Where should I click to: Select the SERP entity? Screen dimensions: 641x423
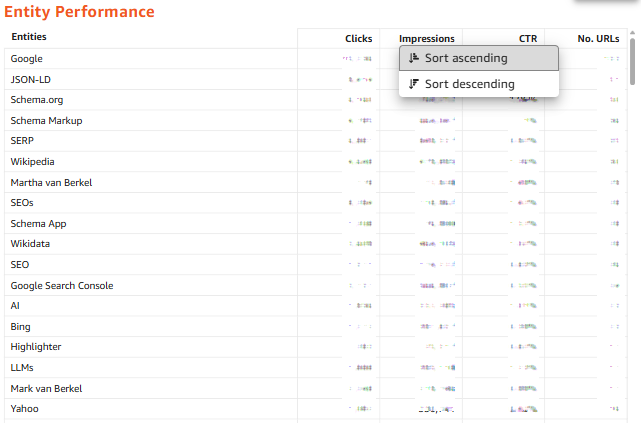click(x=22, y=141)
